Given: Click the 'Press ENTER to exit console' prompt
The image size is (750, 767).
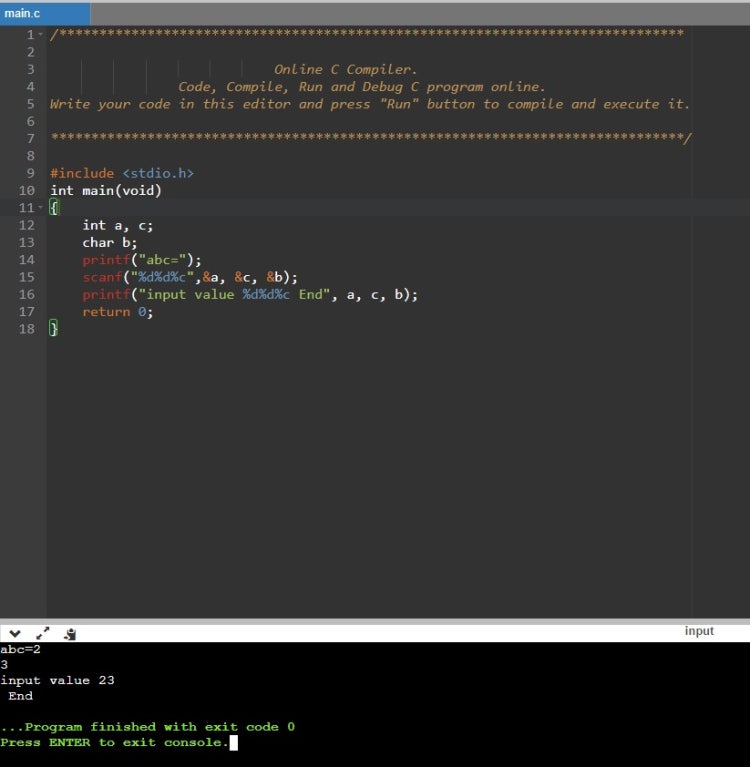Looking at the screenshot, I should point(114,742).
